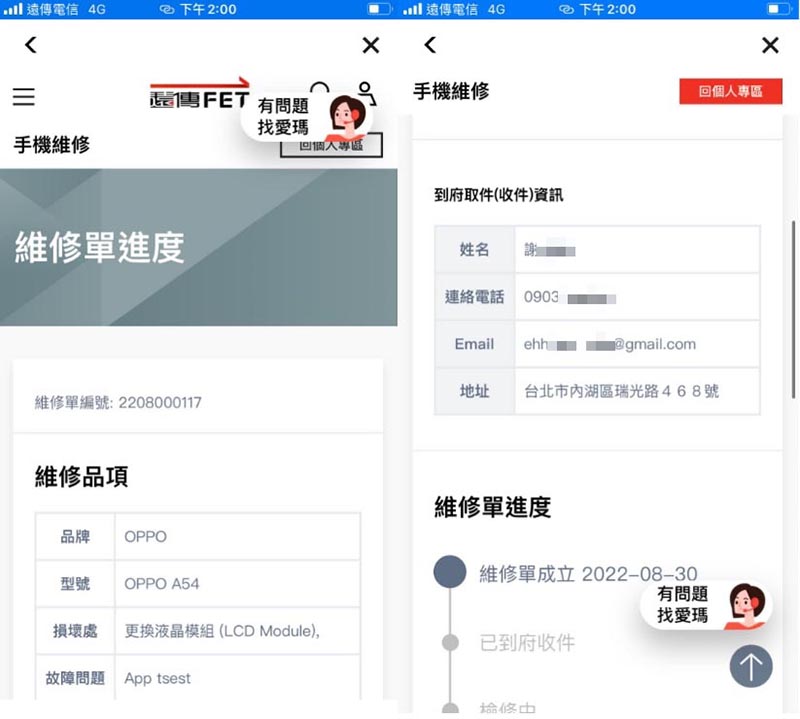Click the right screen's vertical scrollbar
Screen dimensions: 800x719
point(793,309)
